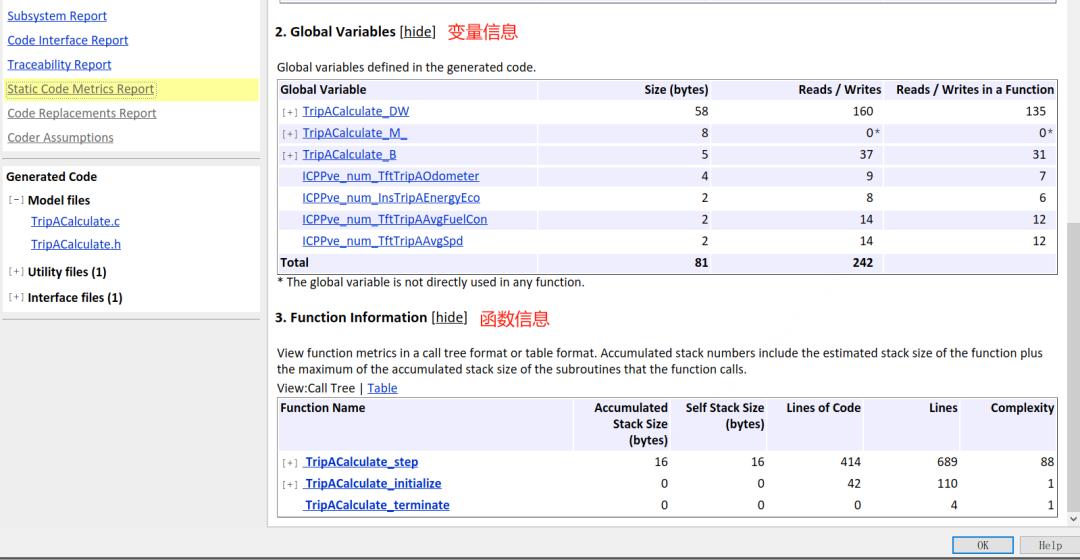Expand Interface files (1) group
This screenshot has height=560, width=1080.
pyautogui.click(x=16, y=298)
